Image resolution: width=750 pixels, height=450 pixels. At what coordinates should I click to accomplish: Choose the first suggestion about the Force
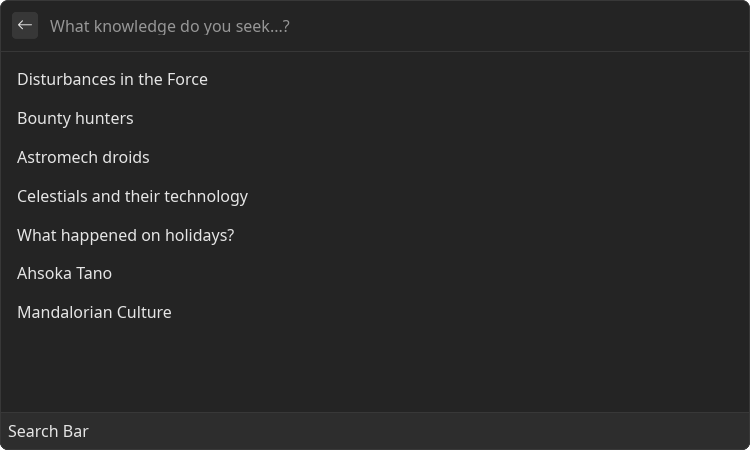(375, 79)
